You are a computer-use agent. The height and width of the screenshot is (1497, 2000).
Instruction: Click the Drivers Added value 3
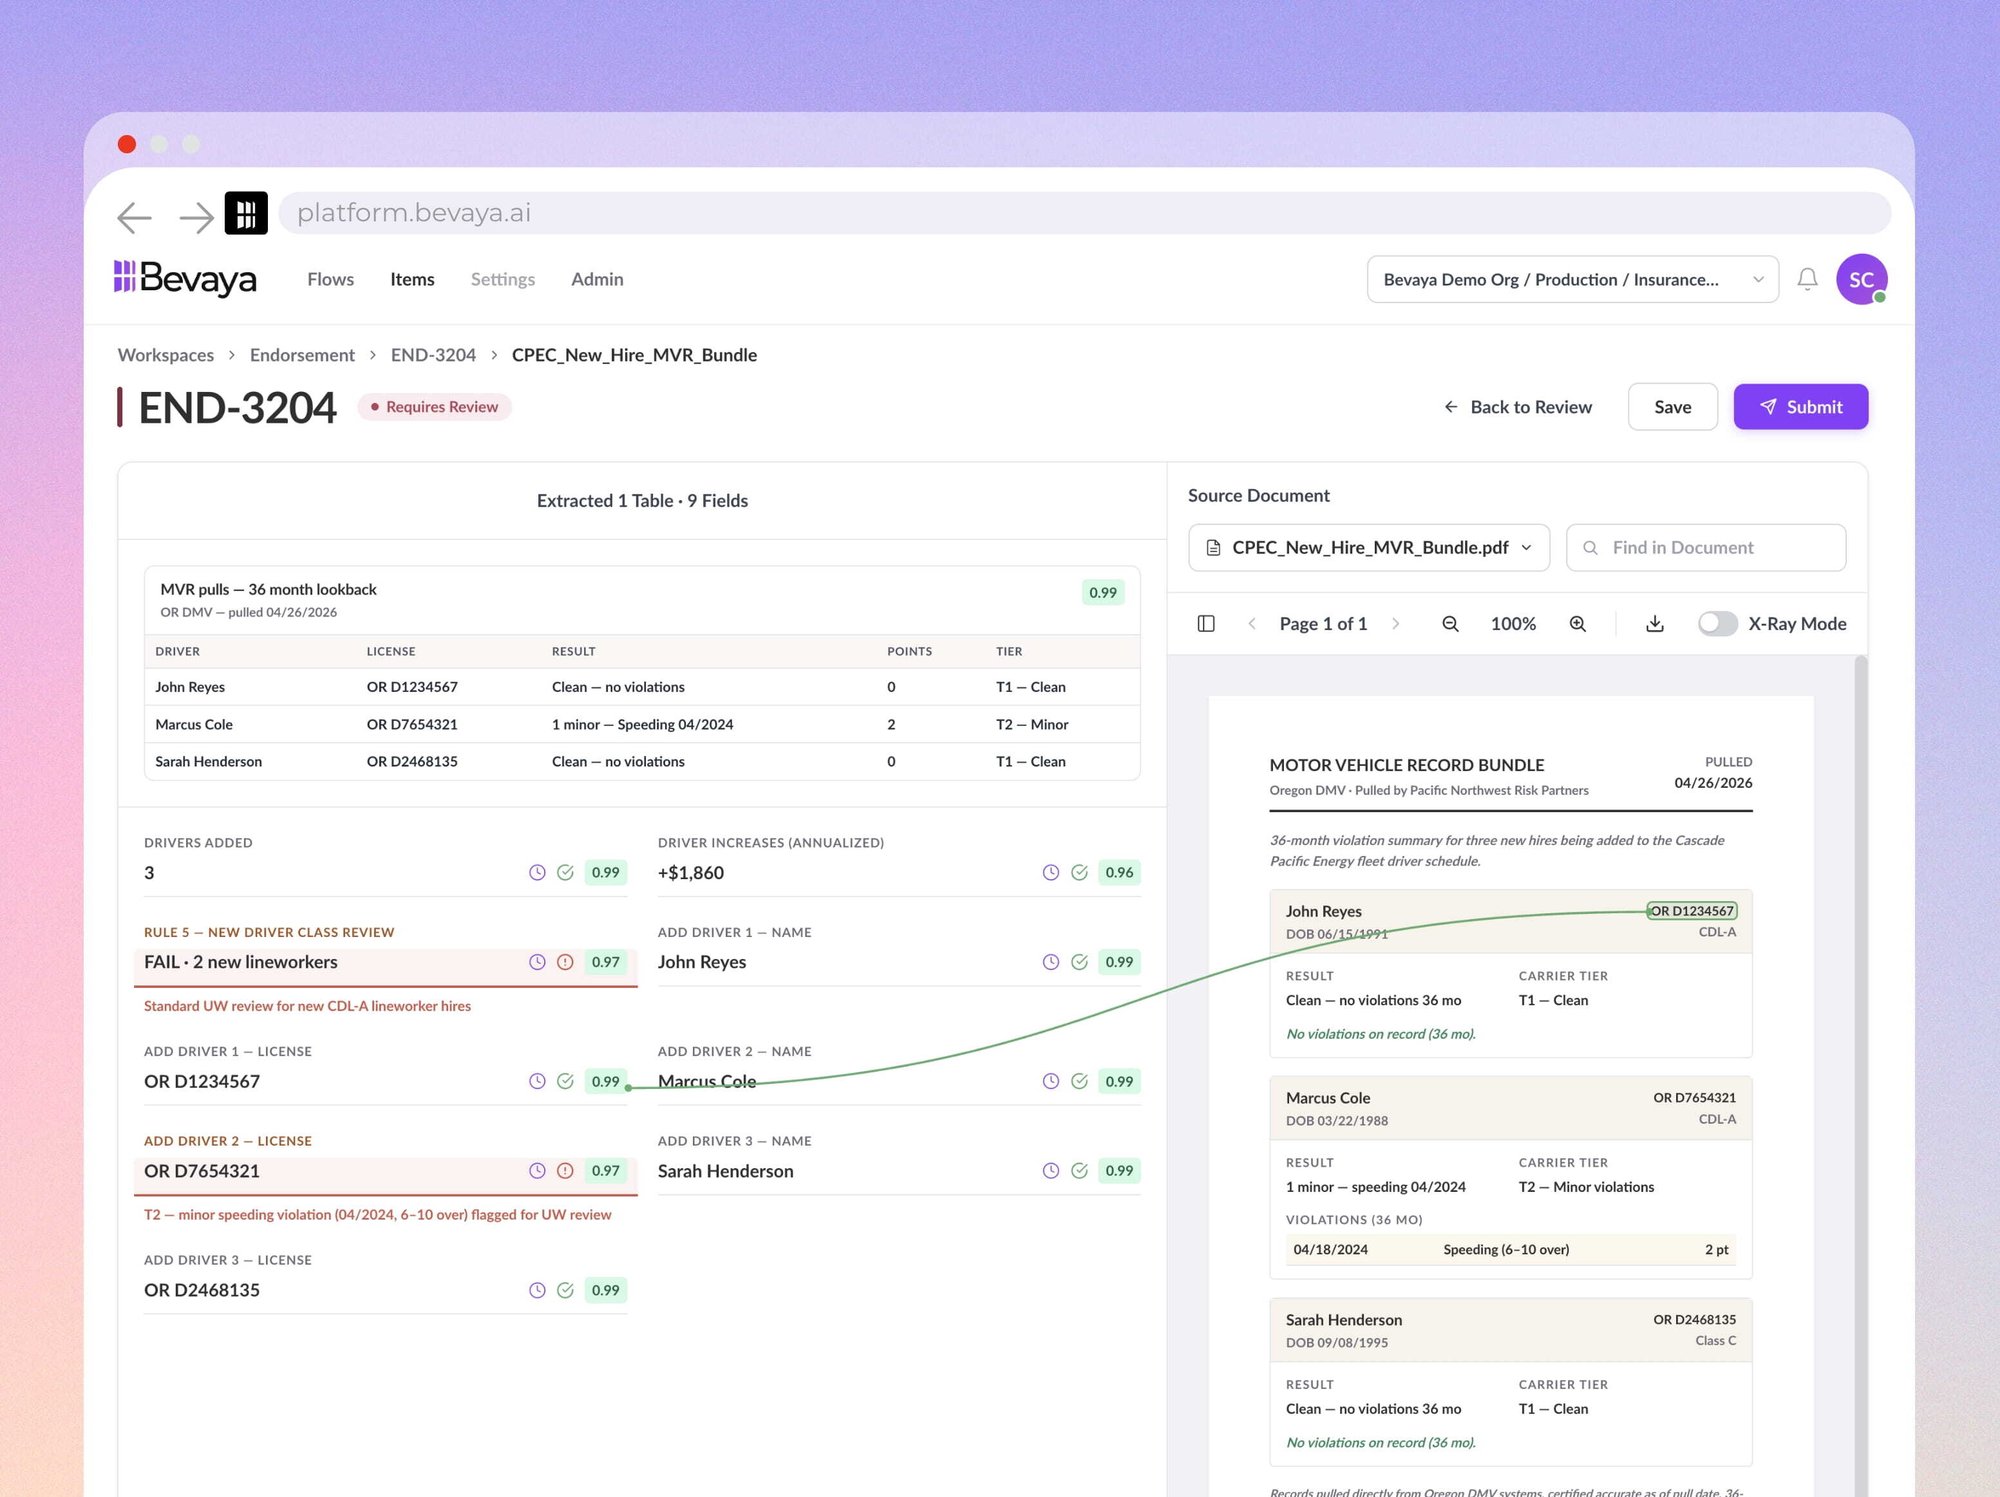point(149,873)
